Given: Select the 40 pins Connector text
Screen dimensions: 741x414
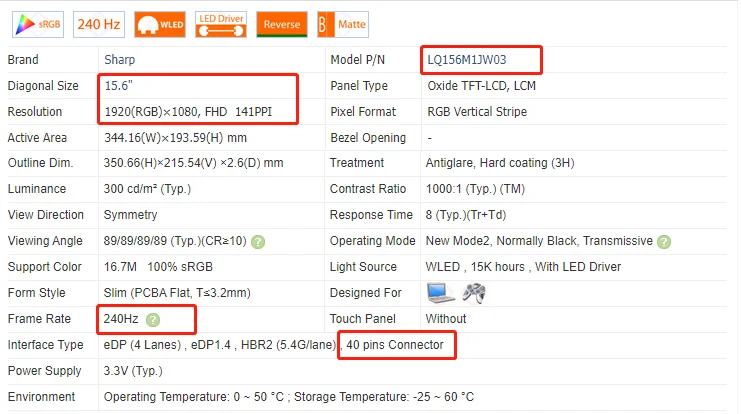Looking at the screenshot, I should 395,345.
